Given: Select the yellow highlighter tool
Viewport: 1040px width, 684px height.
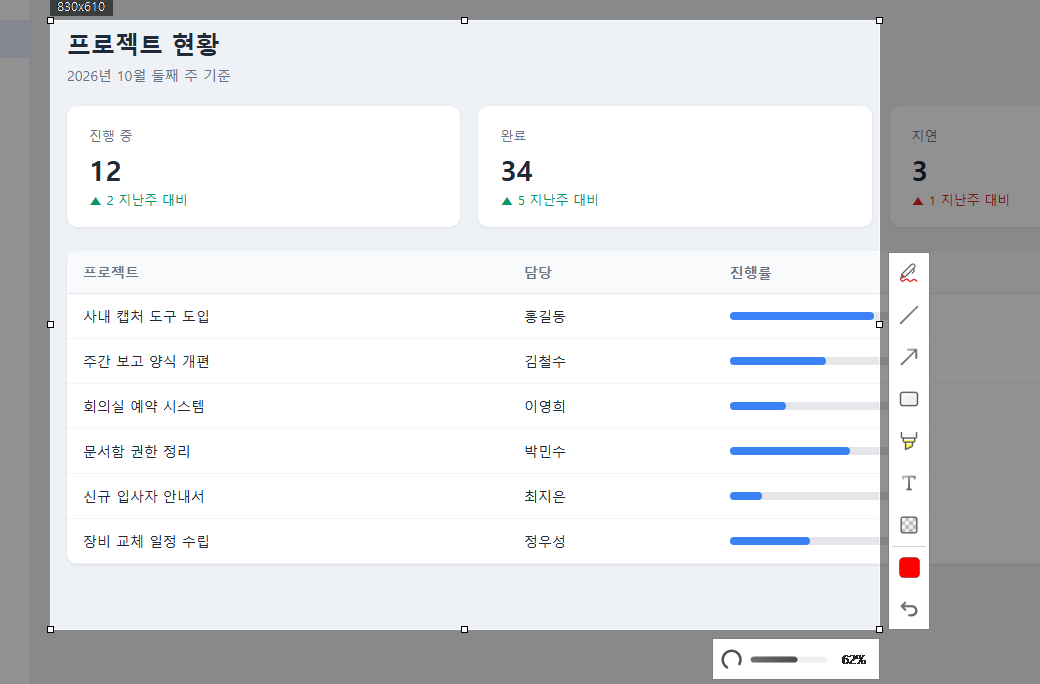Looking at the screenshot, I should coord(909,441).
